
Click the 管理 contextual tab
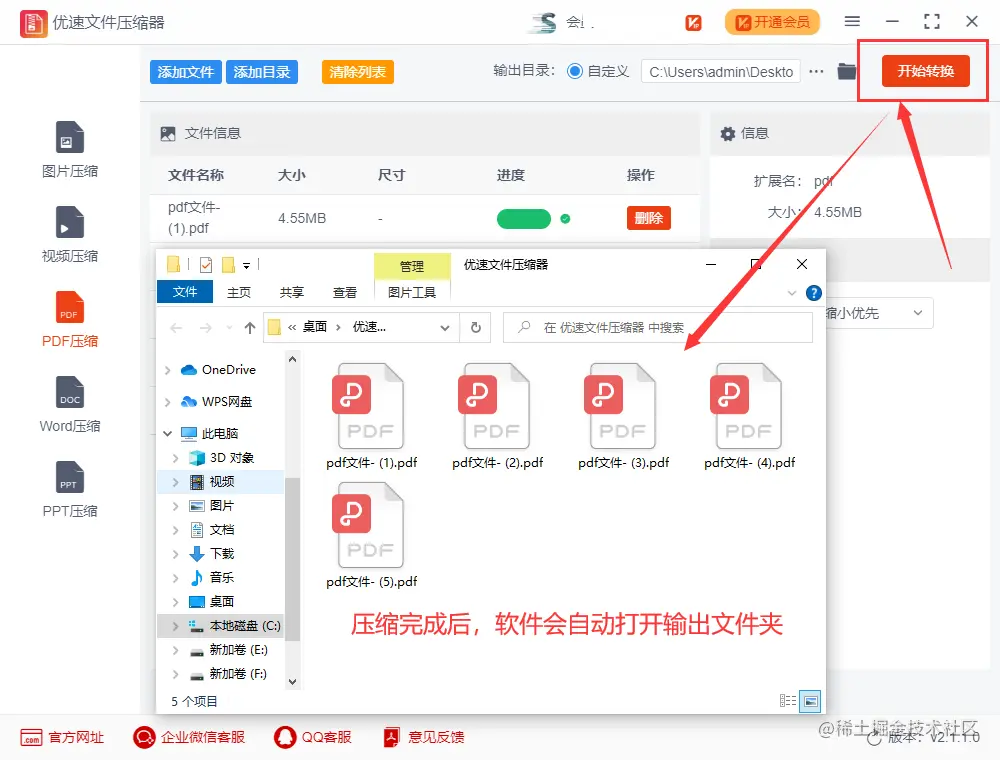pos(412,266)
